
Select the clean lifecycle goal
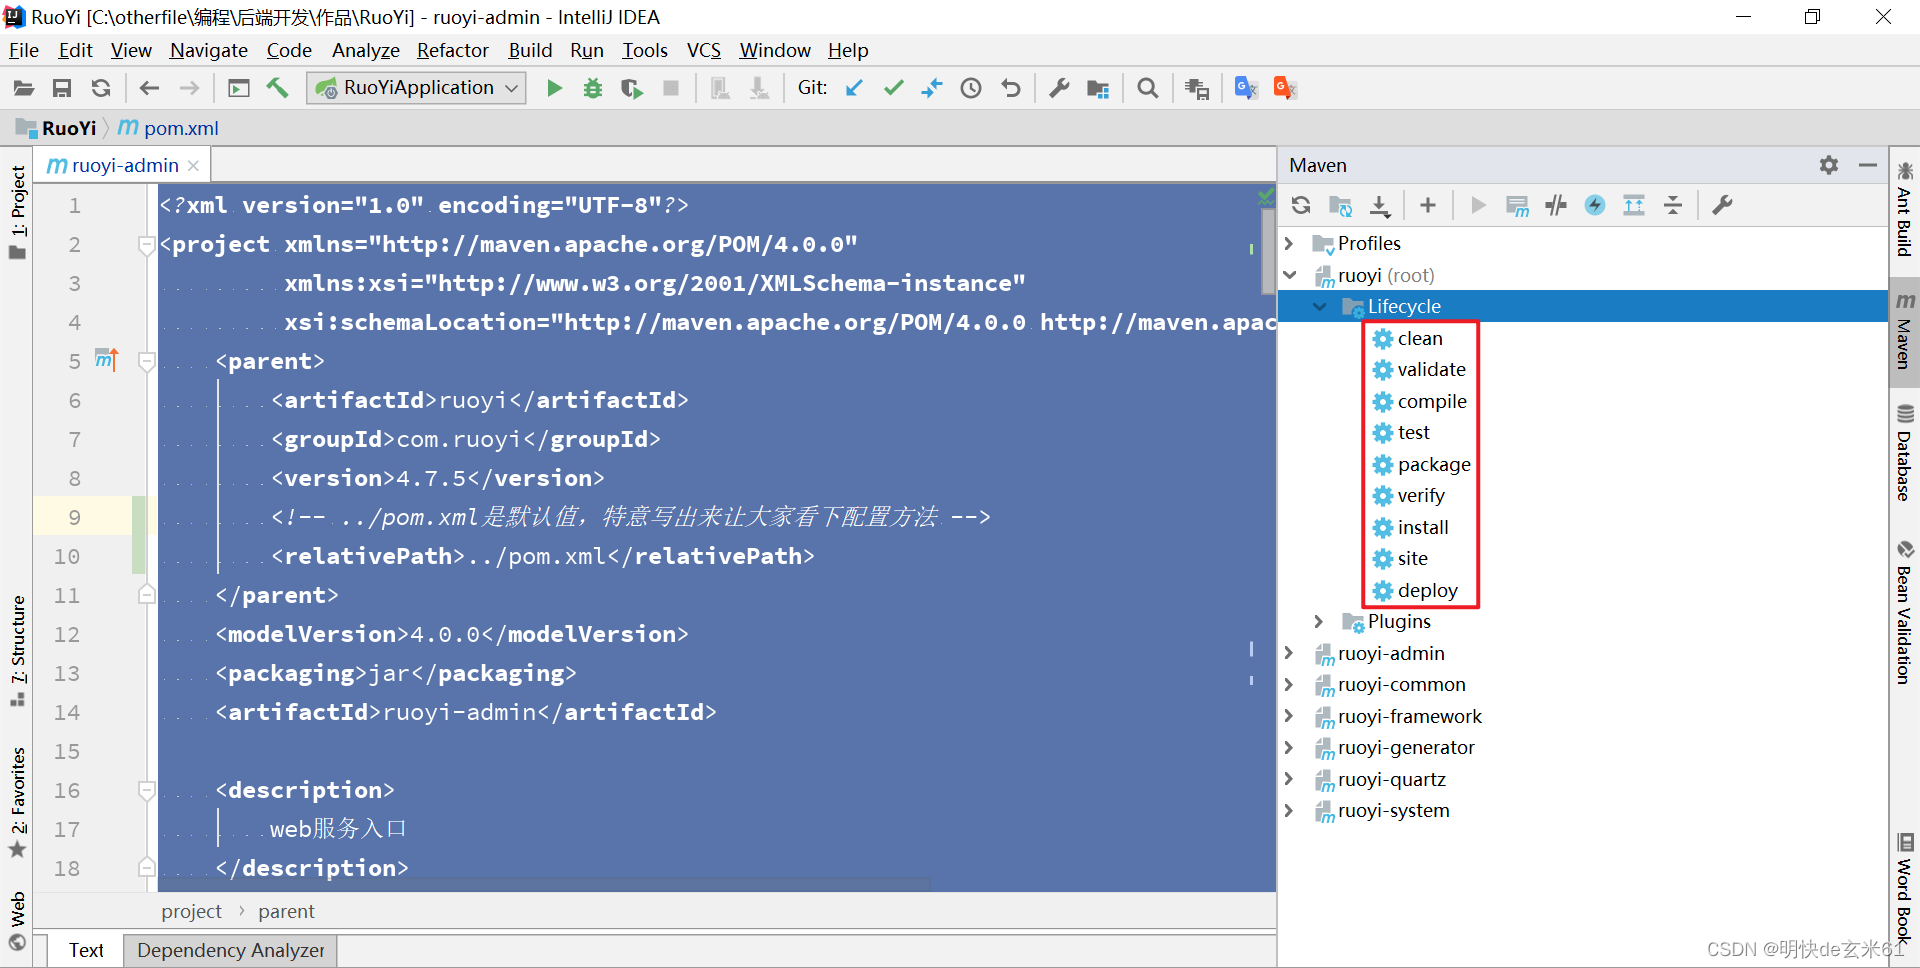pyautogui.click(x=1419, y=338)
